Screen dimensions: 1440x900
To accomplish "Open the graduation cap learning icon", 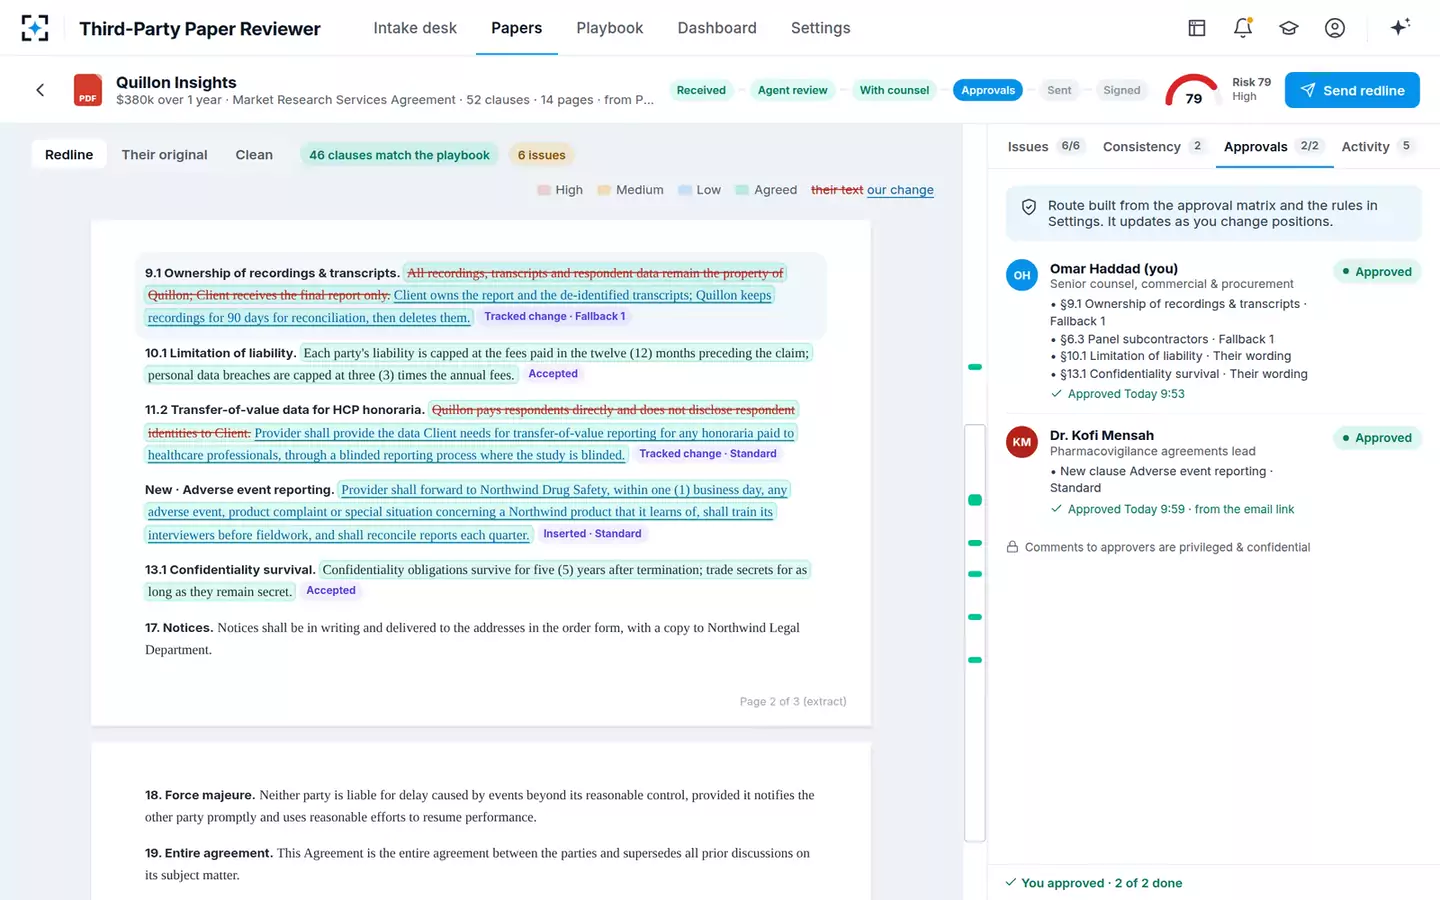I will pos(1289,28).
